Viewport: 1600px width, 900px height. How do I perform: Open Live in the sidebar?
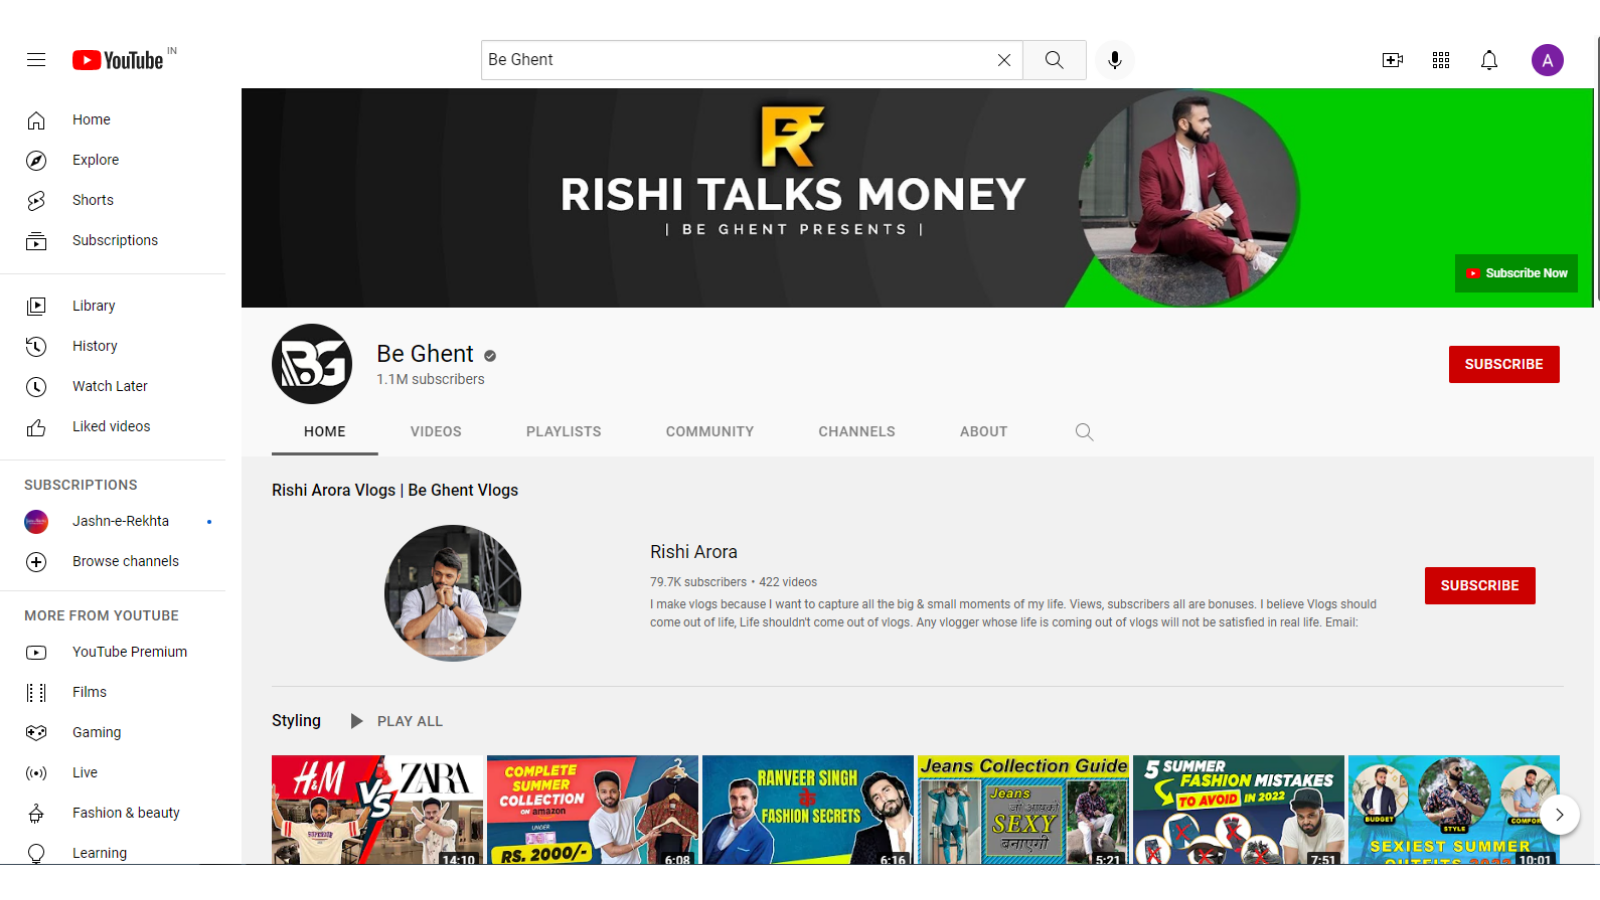click(113, 773)
